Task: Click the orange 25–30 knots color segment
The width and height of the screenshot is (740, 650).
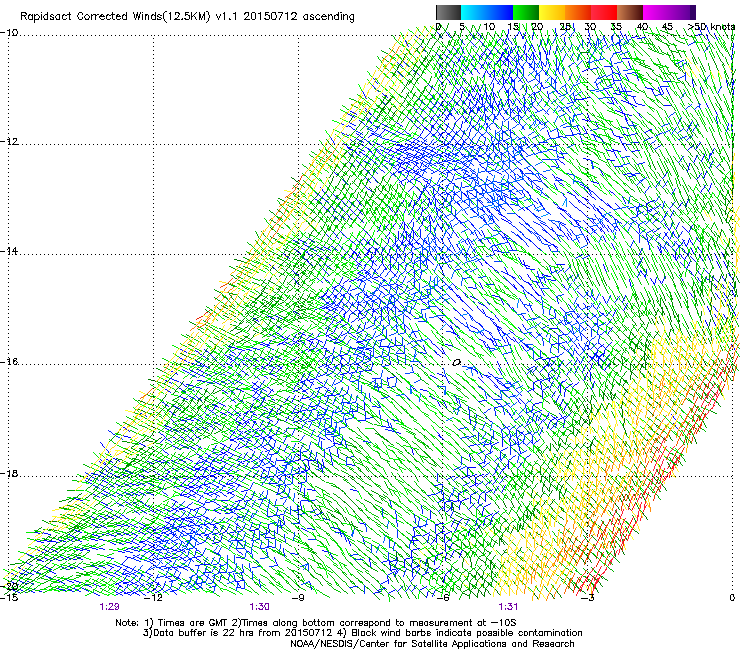Action: pos(578,12)
